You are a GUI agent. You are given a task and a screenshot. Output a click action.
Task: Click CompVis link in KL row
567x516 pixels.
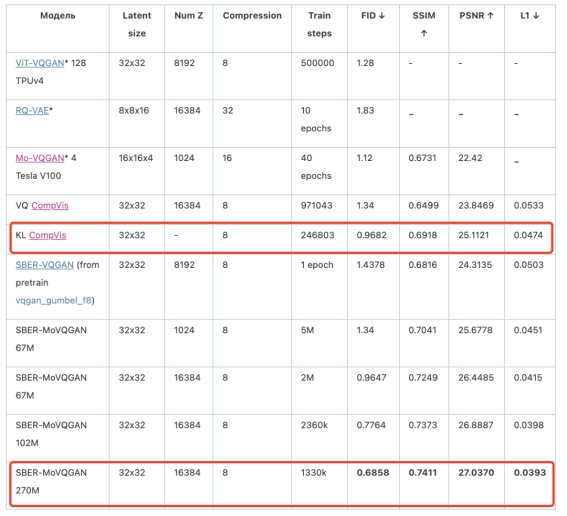click(48, 235)
